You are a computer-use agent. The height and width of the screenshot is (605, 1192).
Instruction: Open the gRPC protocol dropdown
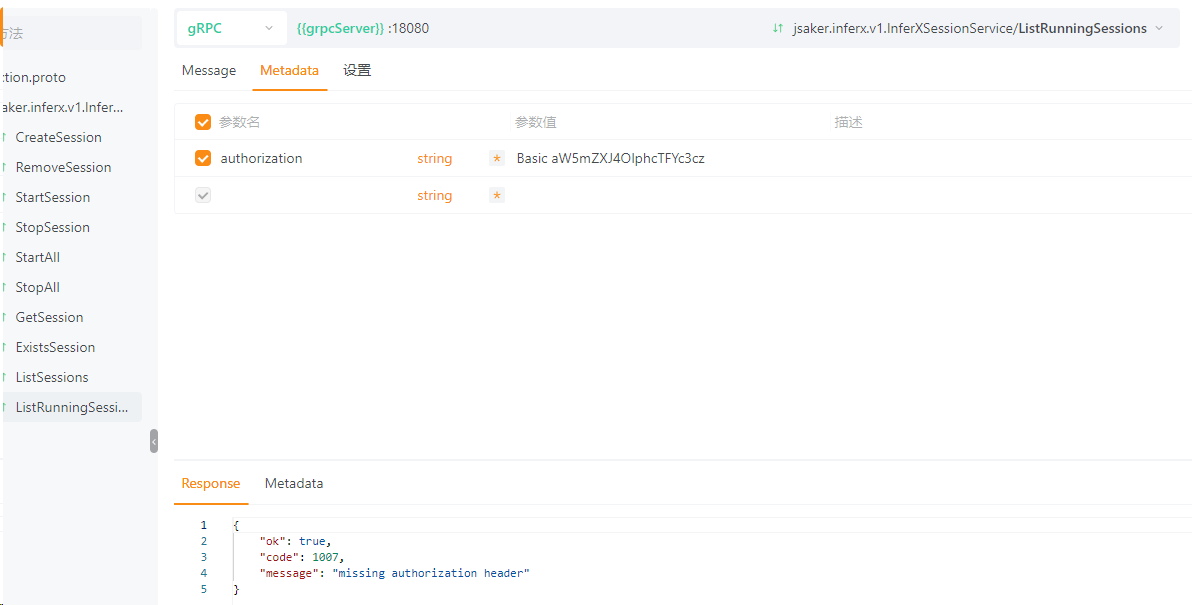[x=230, y=28]
